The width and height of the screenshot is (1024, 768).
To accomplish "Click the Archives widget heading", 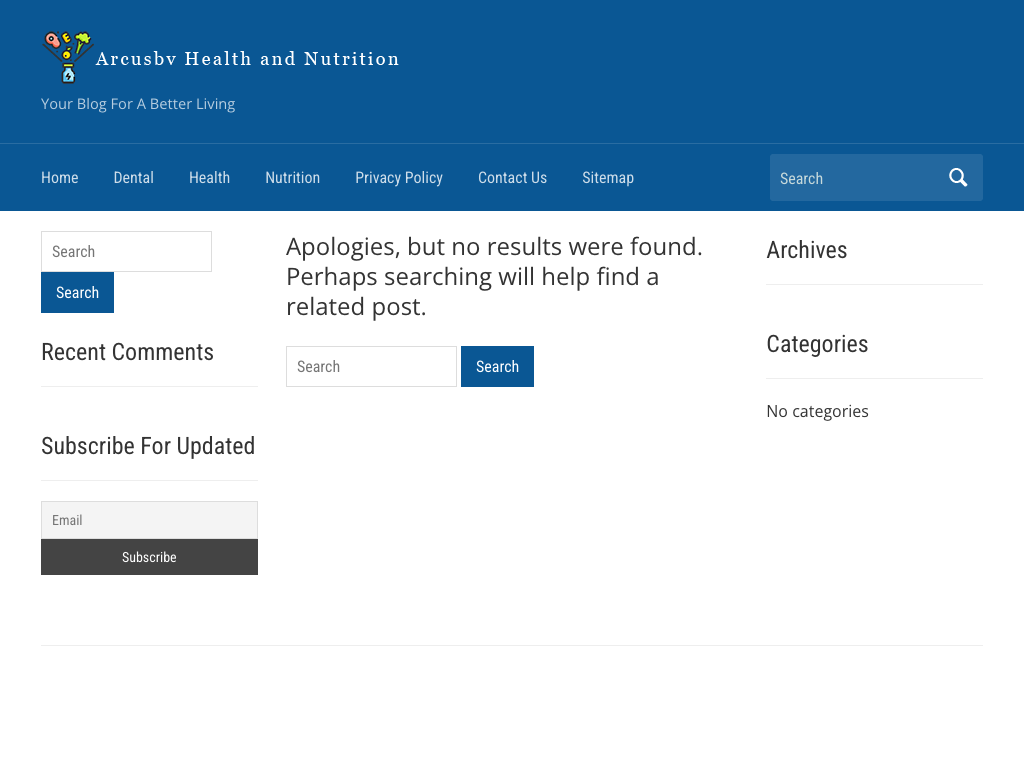I will (806, 250).
